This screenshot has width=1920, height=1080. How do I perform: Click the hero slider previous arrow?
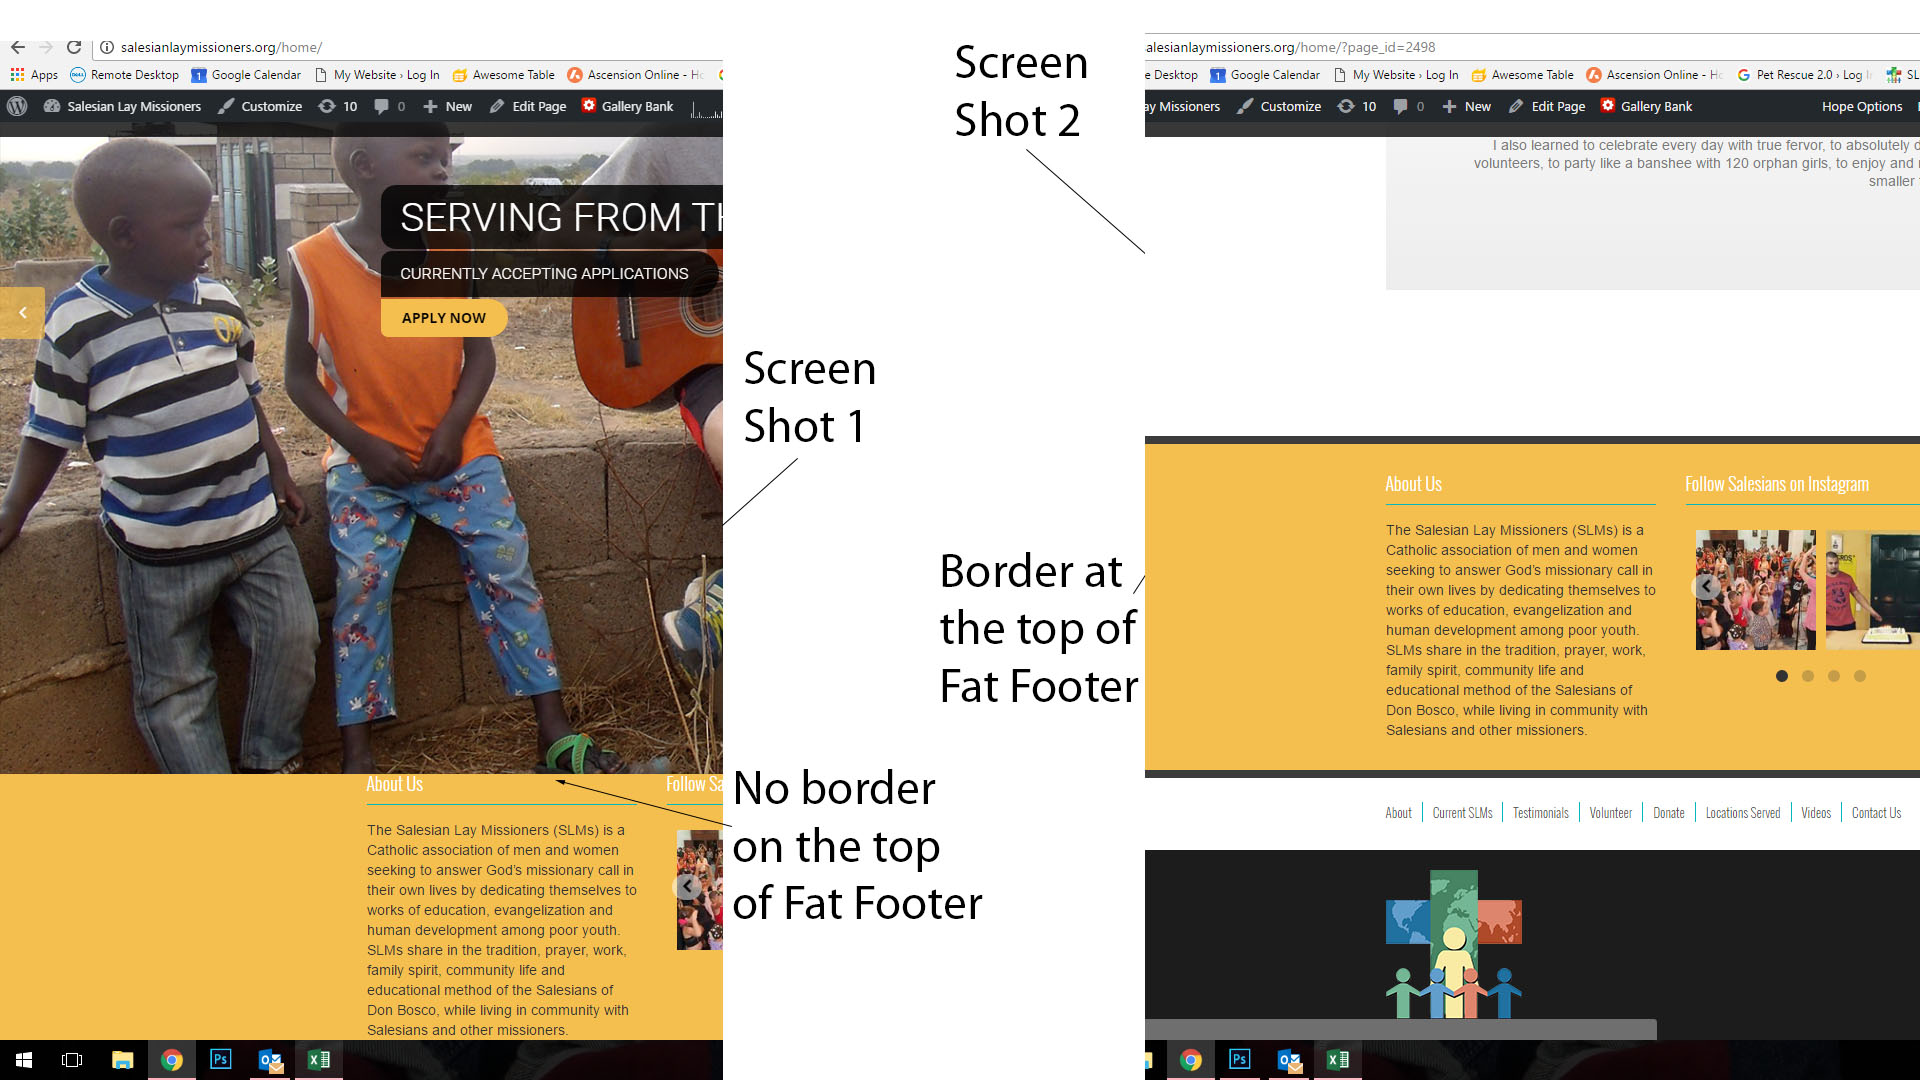pyautogui.click(x=22, y=313)
